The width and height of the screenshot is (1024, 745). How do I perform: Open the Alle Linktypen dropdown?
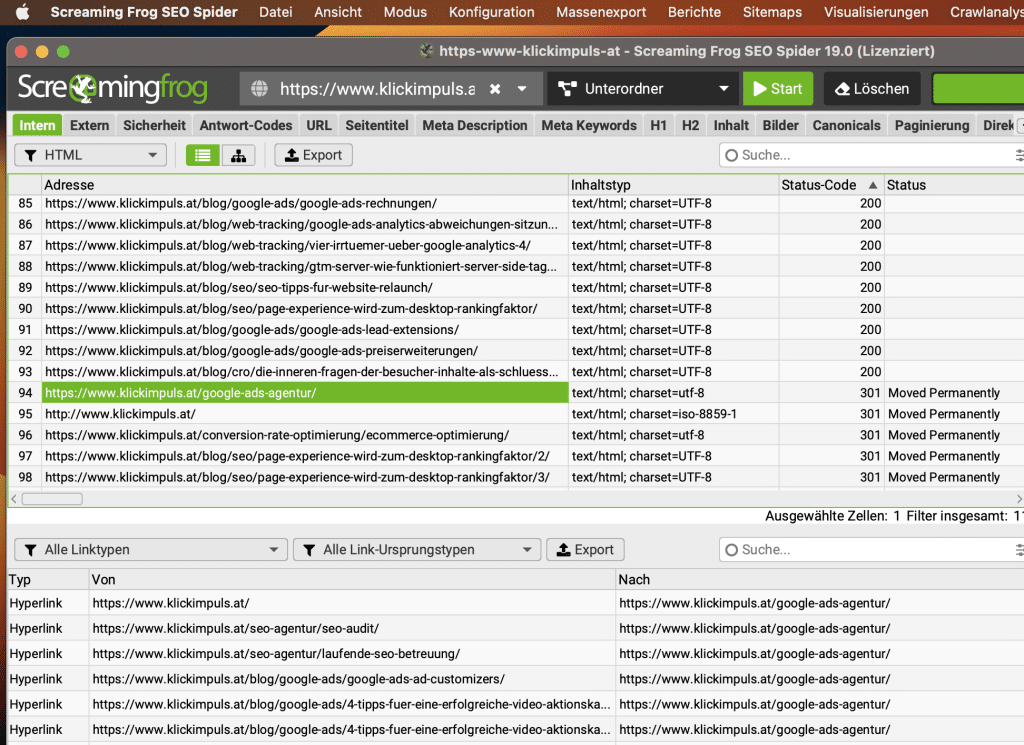[x=151, y=549]
